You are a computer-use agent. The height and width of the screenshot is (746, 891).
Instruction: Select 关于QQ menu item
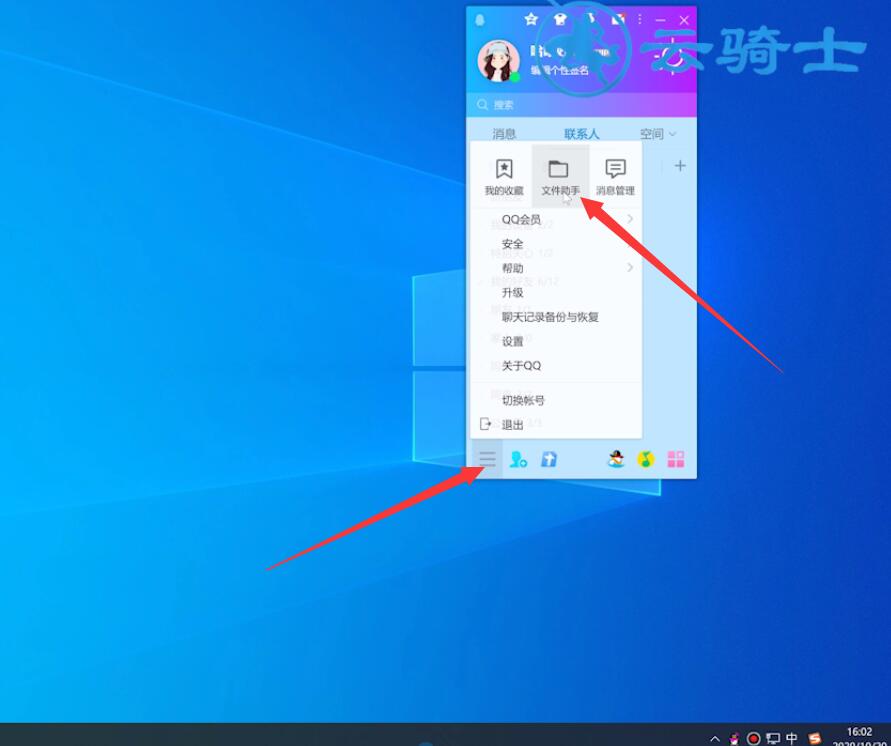pyautogui.click(x=556, y=366)
